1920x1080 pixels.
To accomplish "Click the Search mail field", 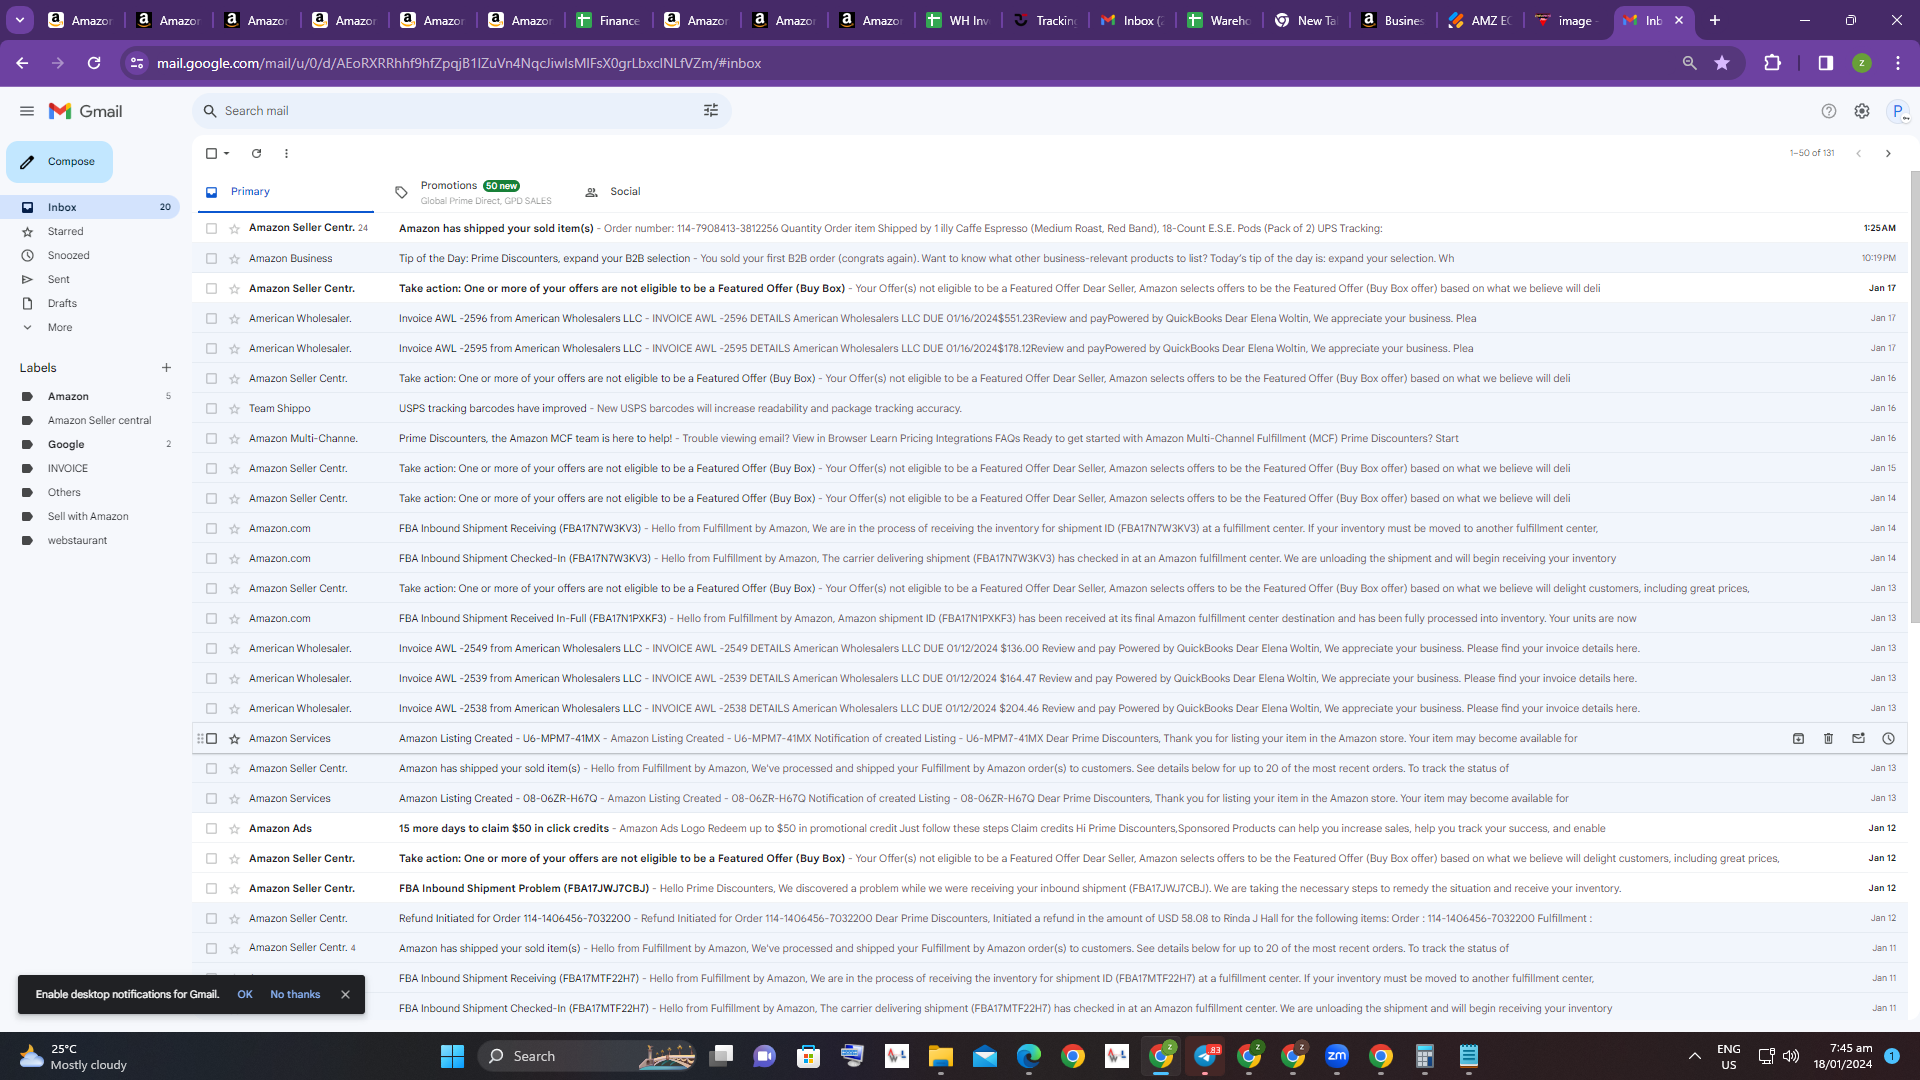I will (460, 111).
